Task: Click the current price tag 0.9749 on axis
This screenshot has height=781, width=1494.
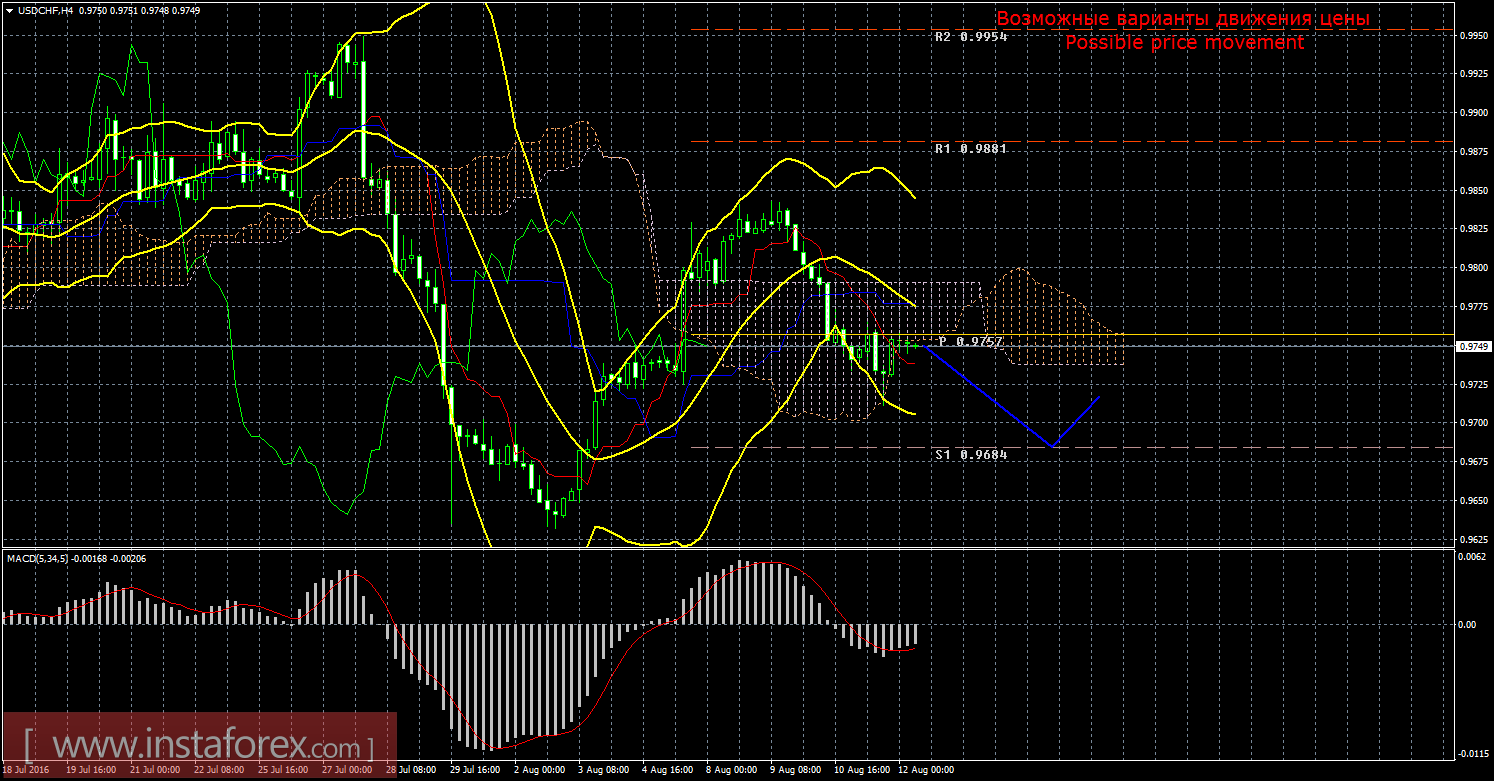Action: click(1474, 346)
